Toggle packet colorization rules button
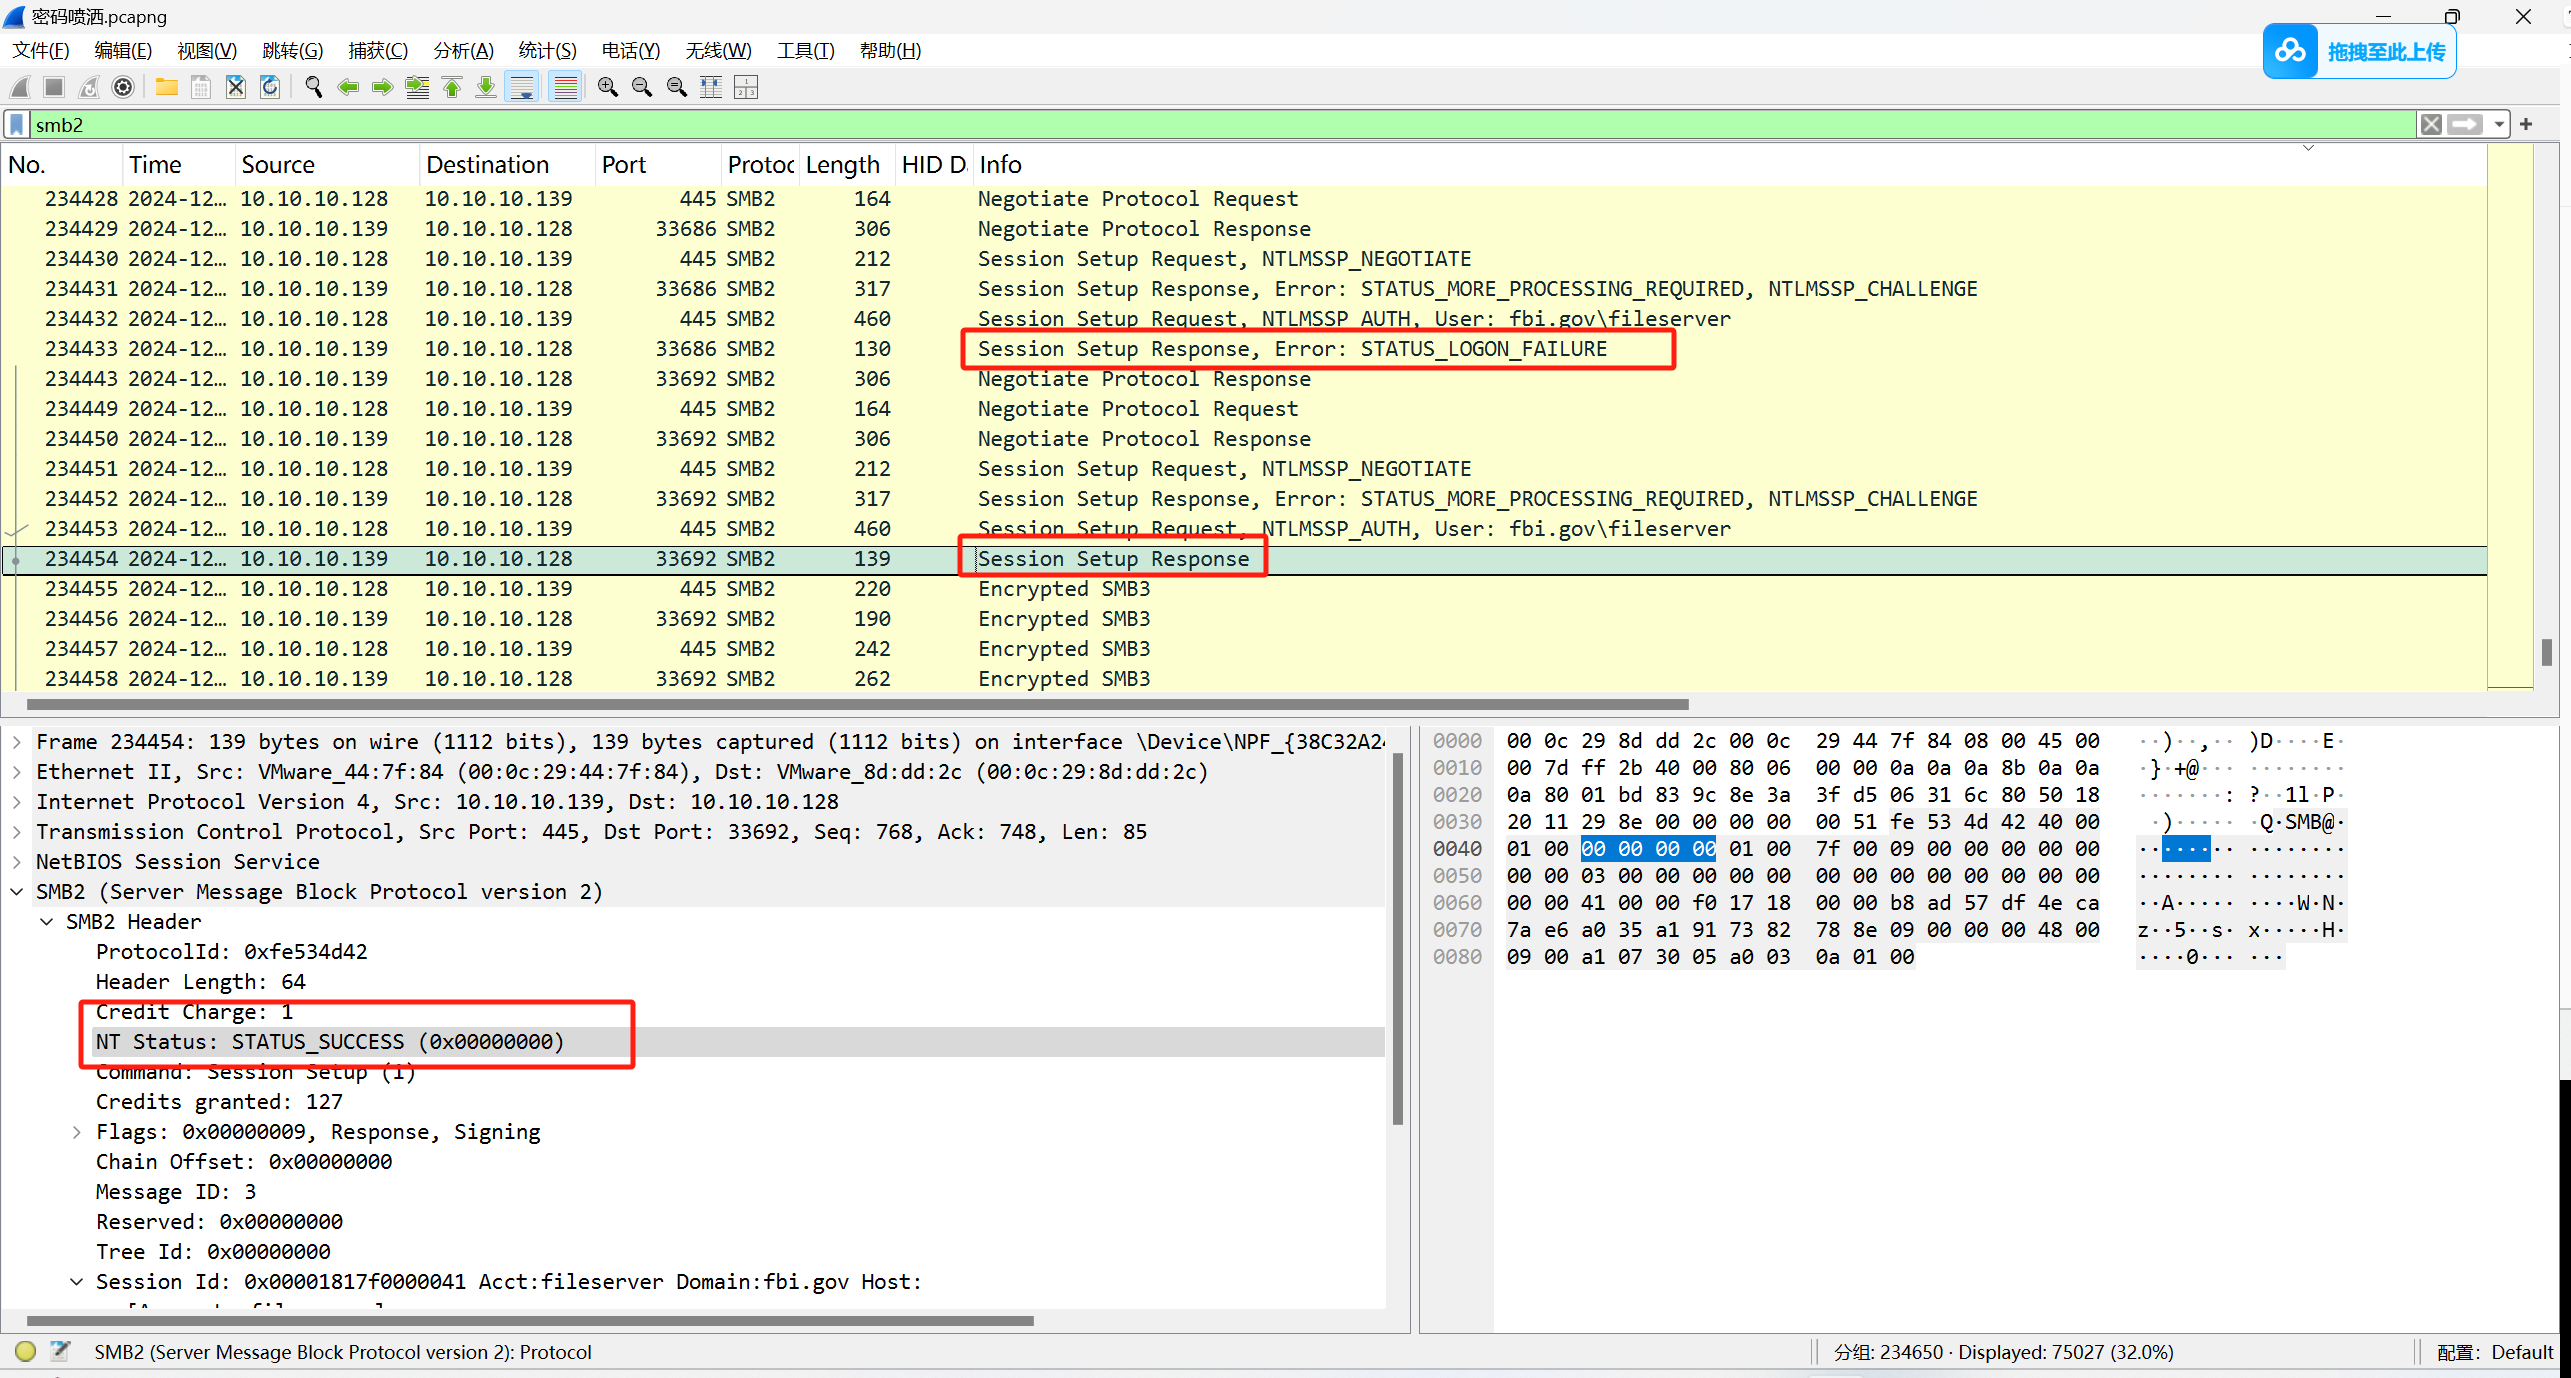The width and height of the screenshot is (2571, 1378). tap(566, 88)
